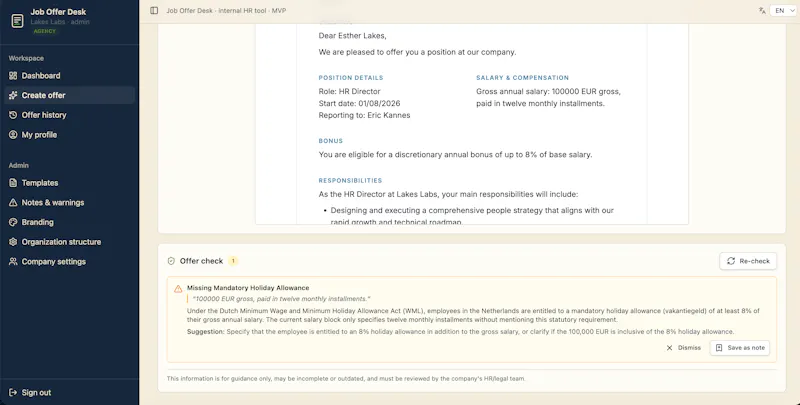Click the orange warning triangle in the alert
The height and width of the screenshot is (405, 800).
pyautogui.click(x=178, y=289)
